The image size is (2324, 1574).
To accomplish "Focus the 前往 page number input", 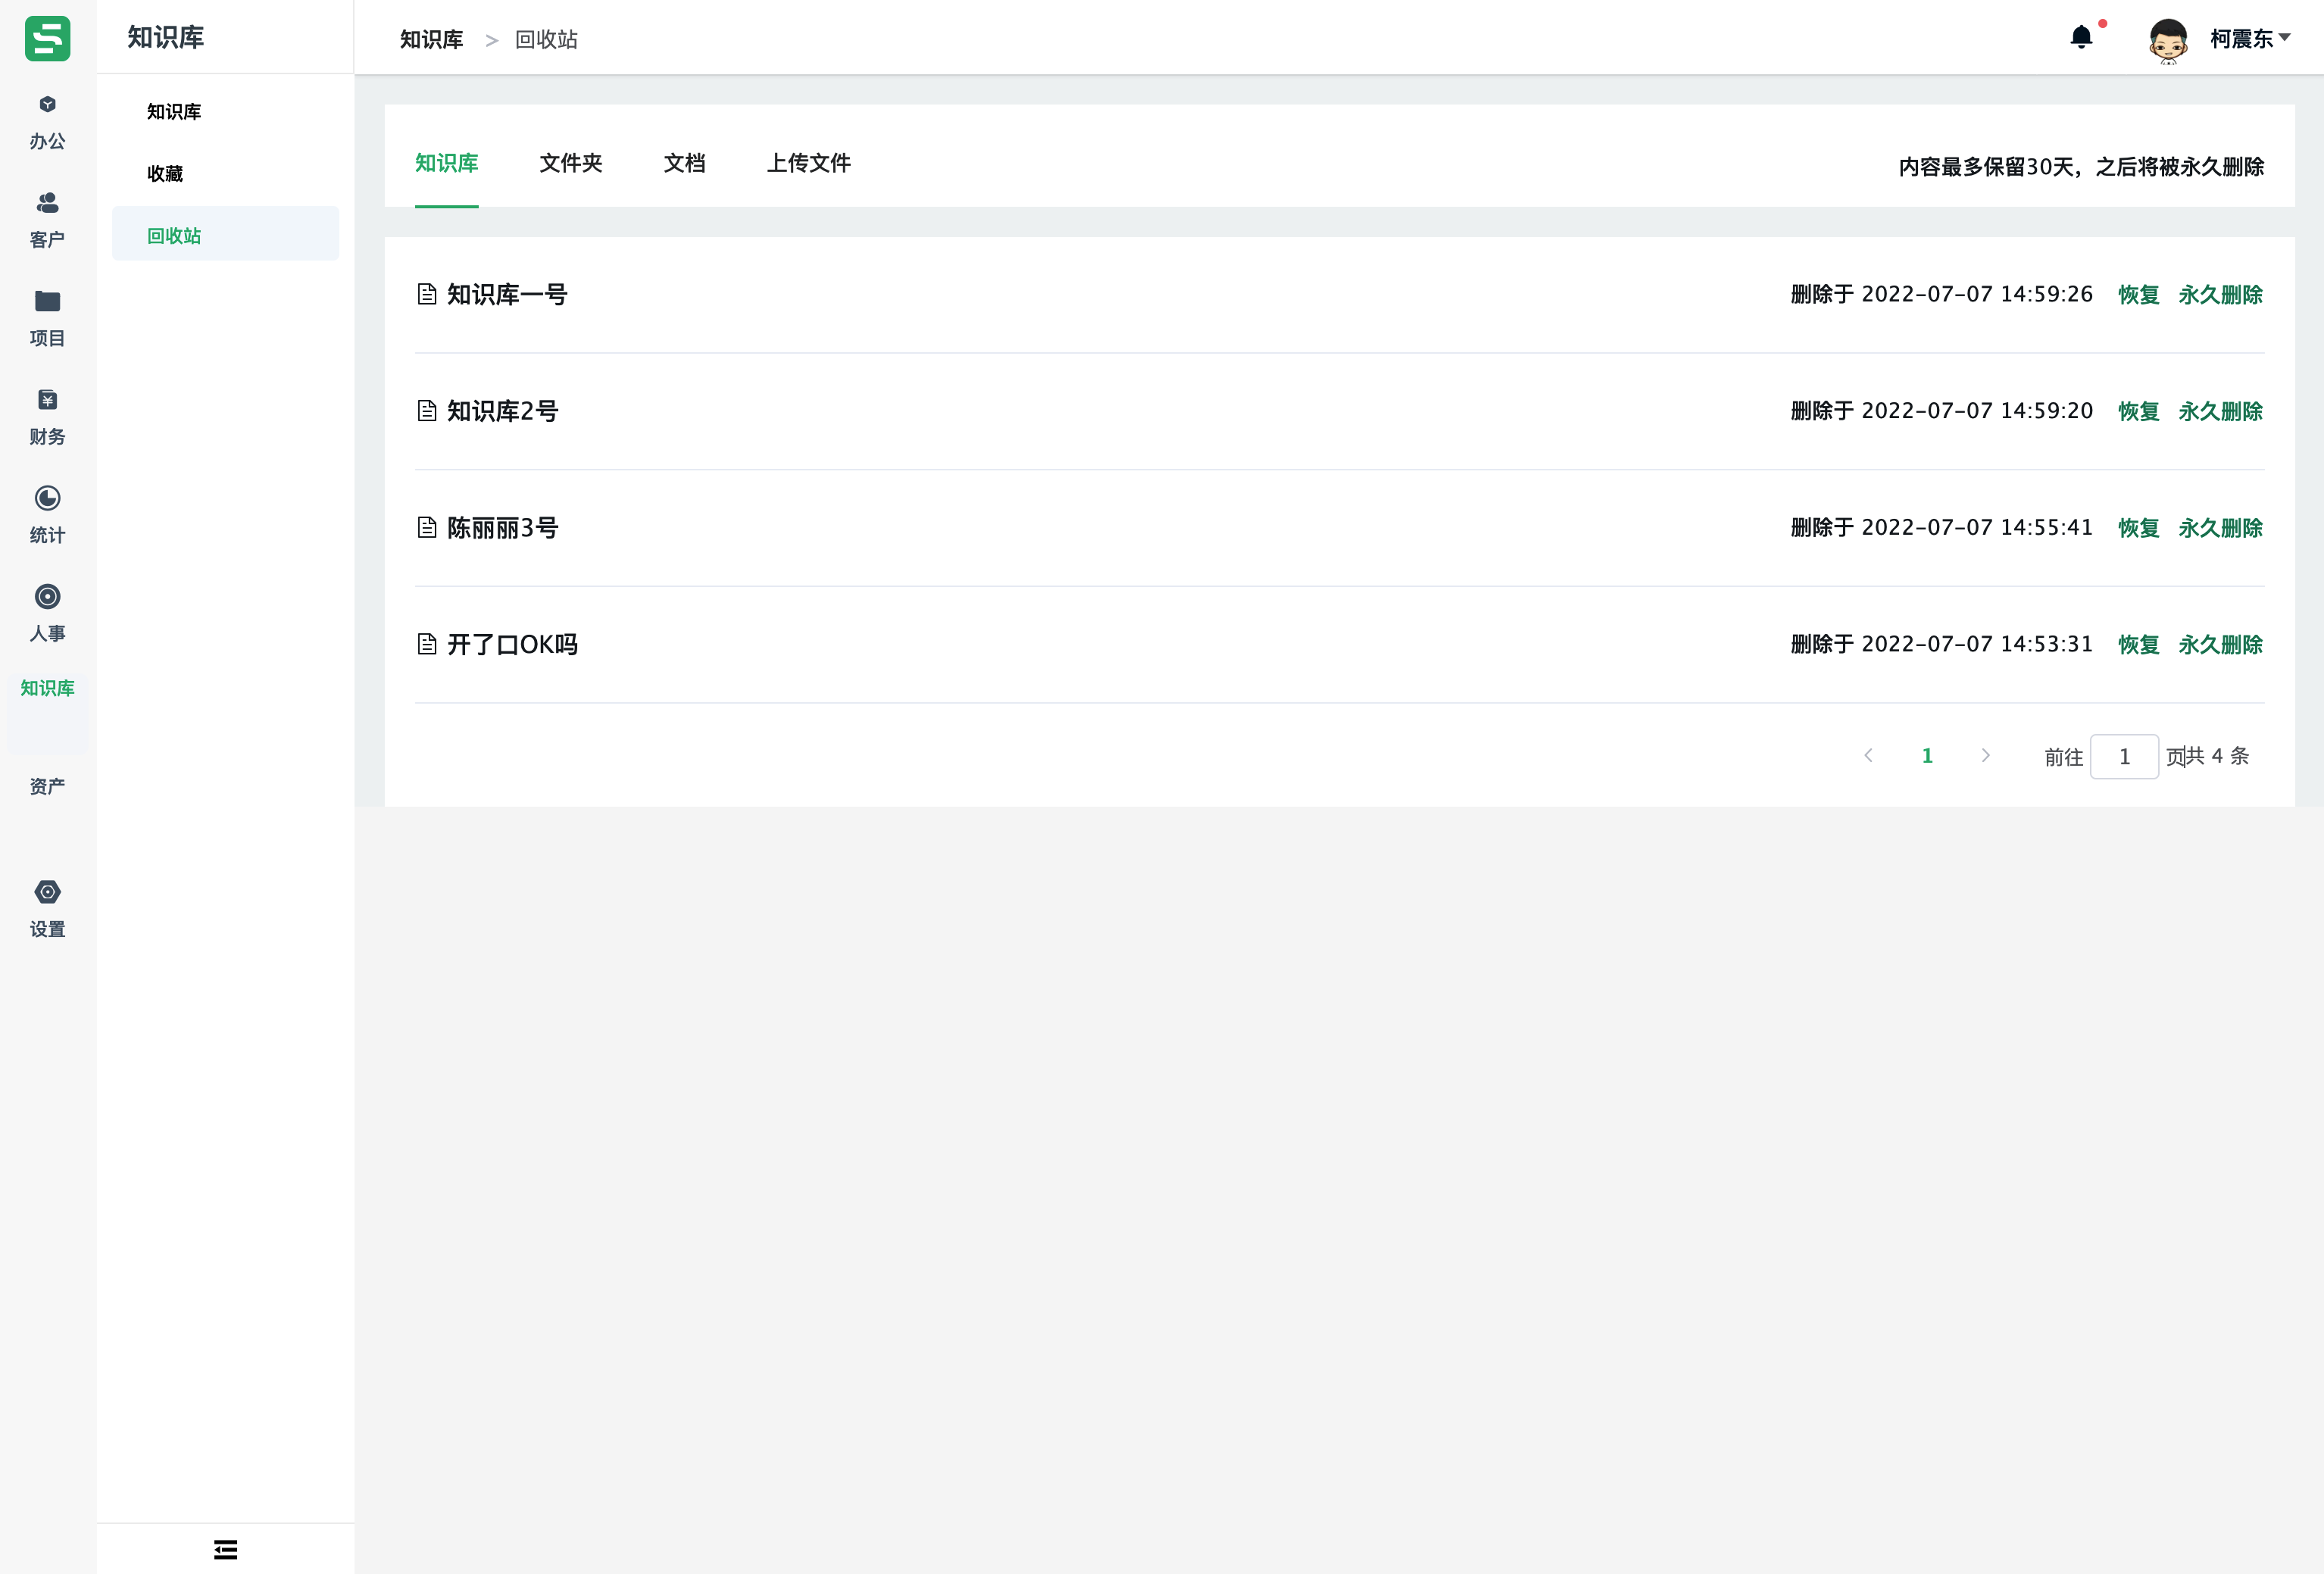I will coord(2124,757).
